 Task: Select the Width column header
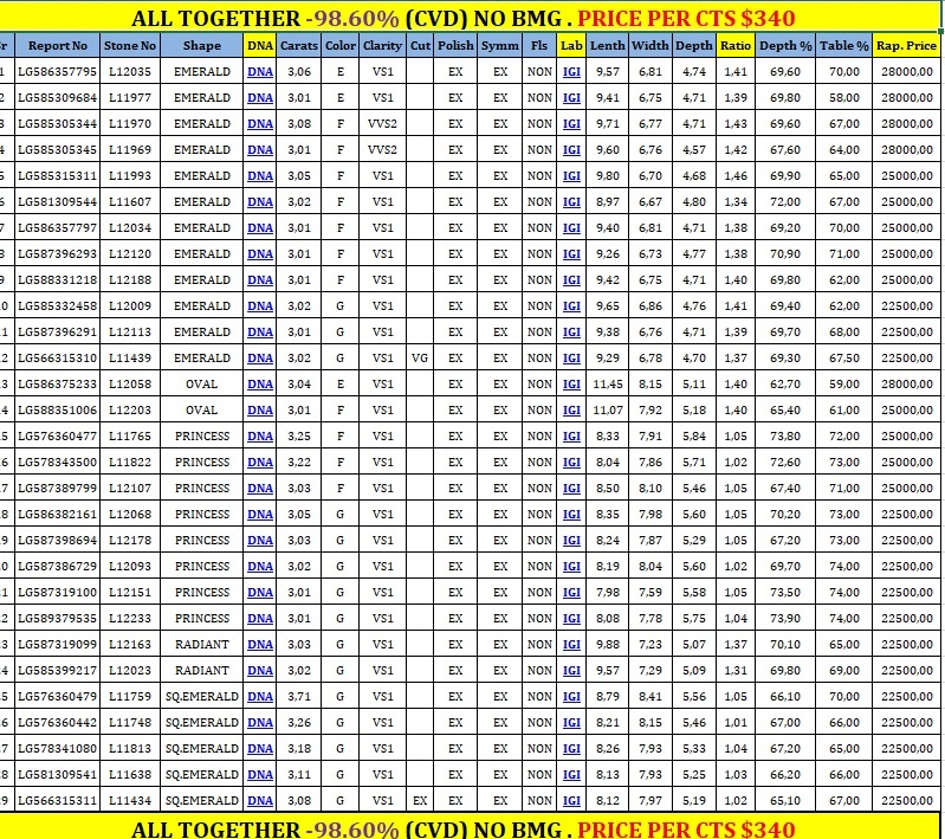coord(650,46)
